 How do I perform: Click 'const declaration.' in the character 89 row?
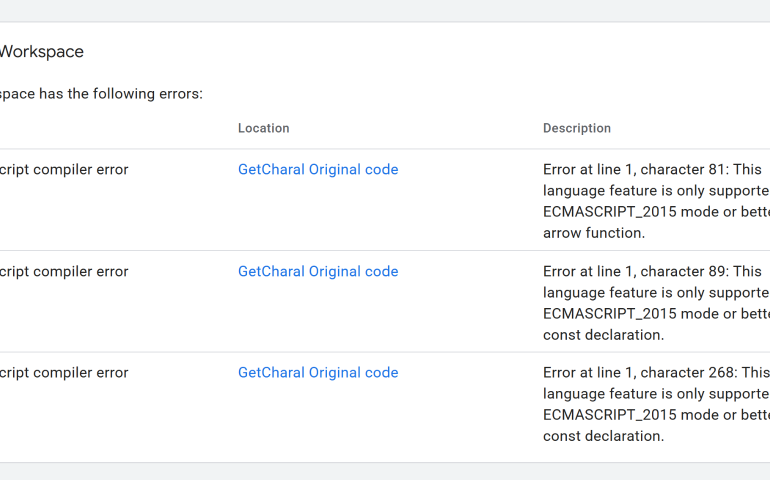603,335
